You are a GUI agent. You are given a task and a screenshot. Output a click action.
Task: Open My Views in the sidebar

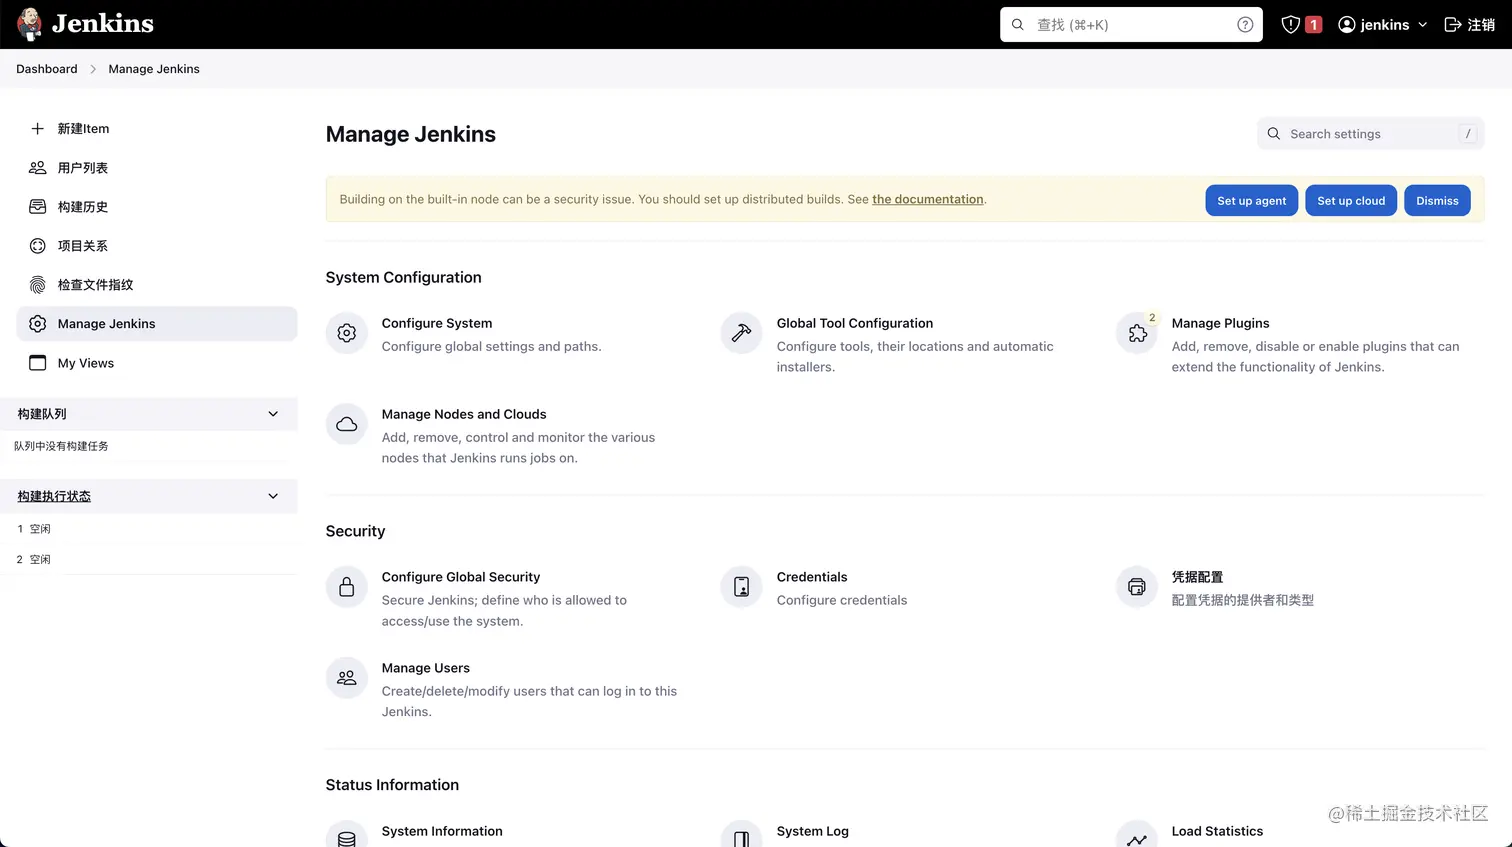(x=157, y=363)
